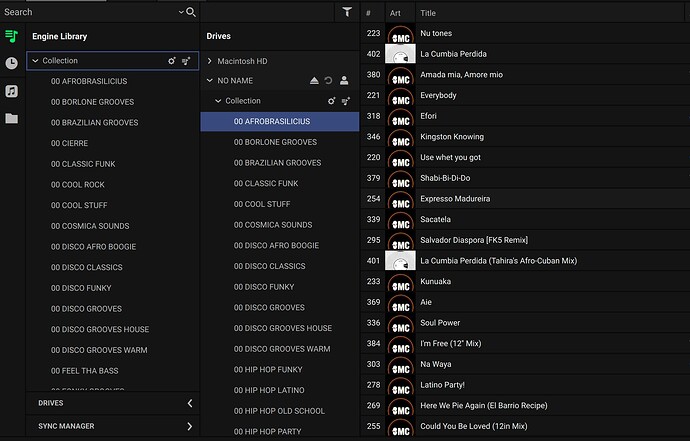Select 00 CIERRE playlist
The image size is (690, 441).
69,143
